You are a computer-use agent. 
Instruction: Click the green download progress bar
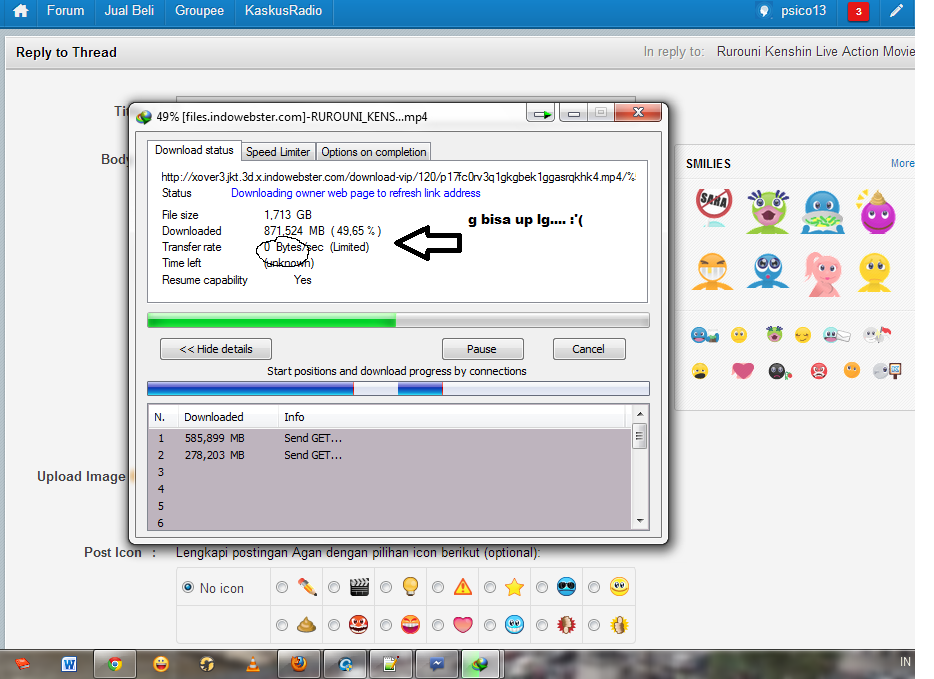[x=398, y=320]
